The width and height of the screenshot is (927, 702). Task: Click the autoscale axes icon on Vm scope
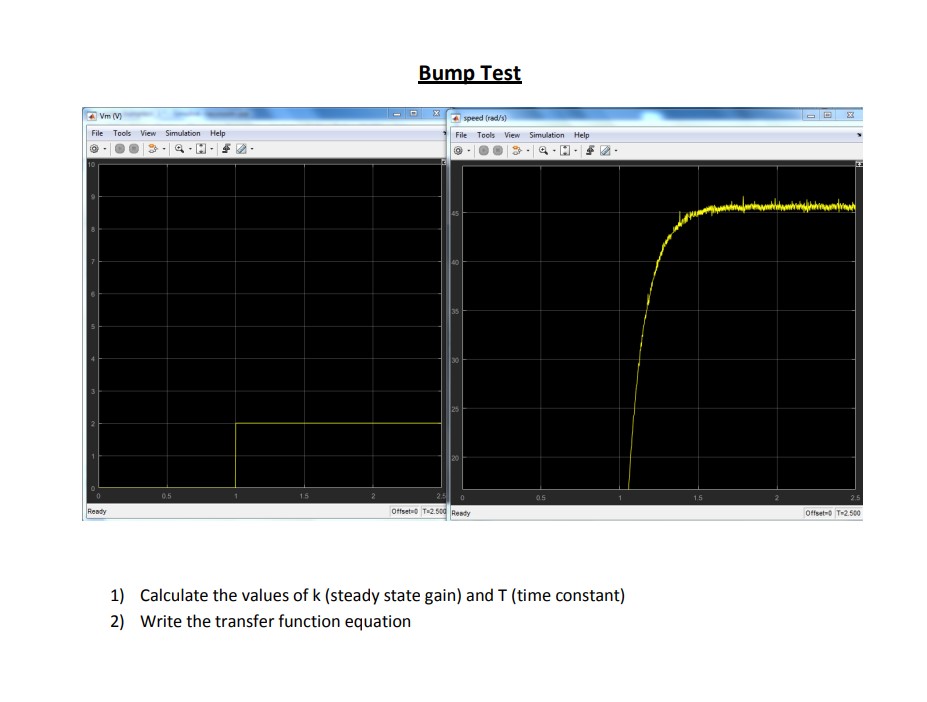pos(201,148)
